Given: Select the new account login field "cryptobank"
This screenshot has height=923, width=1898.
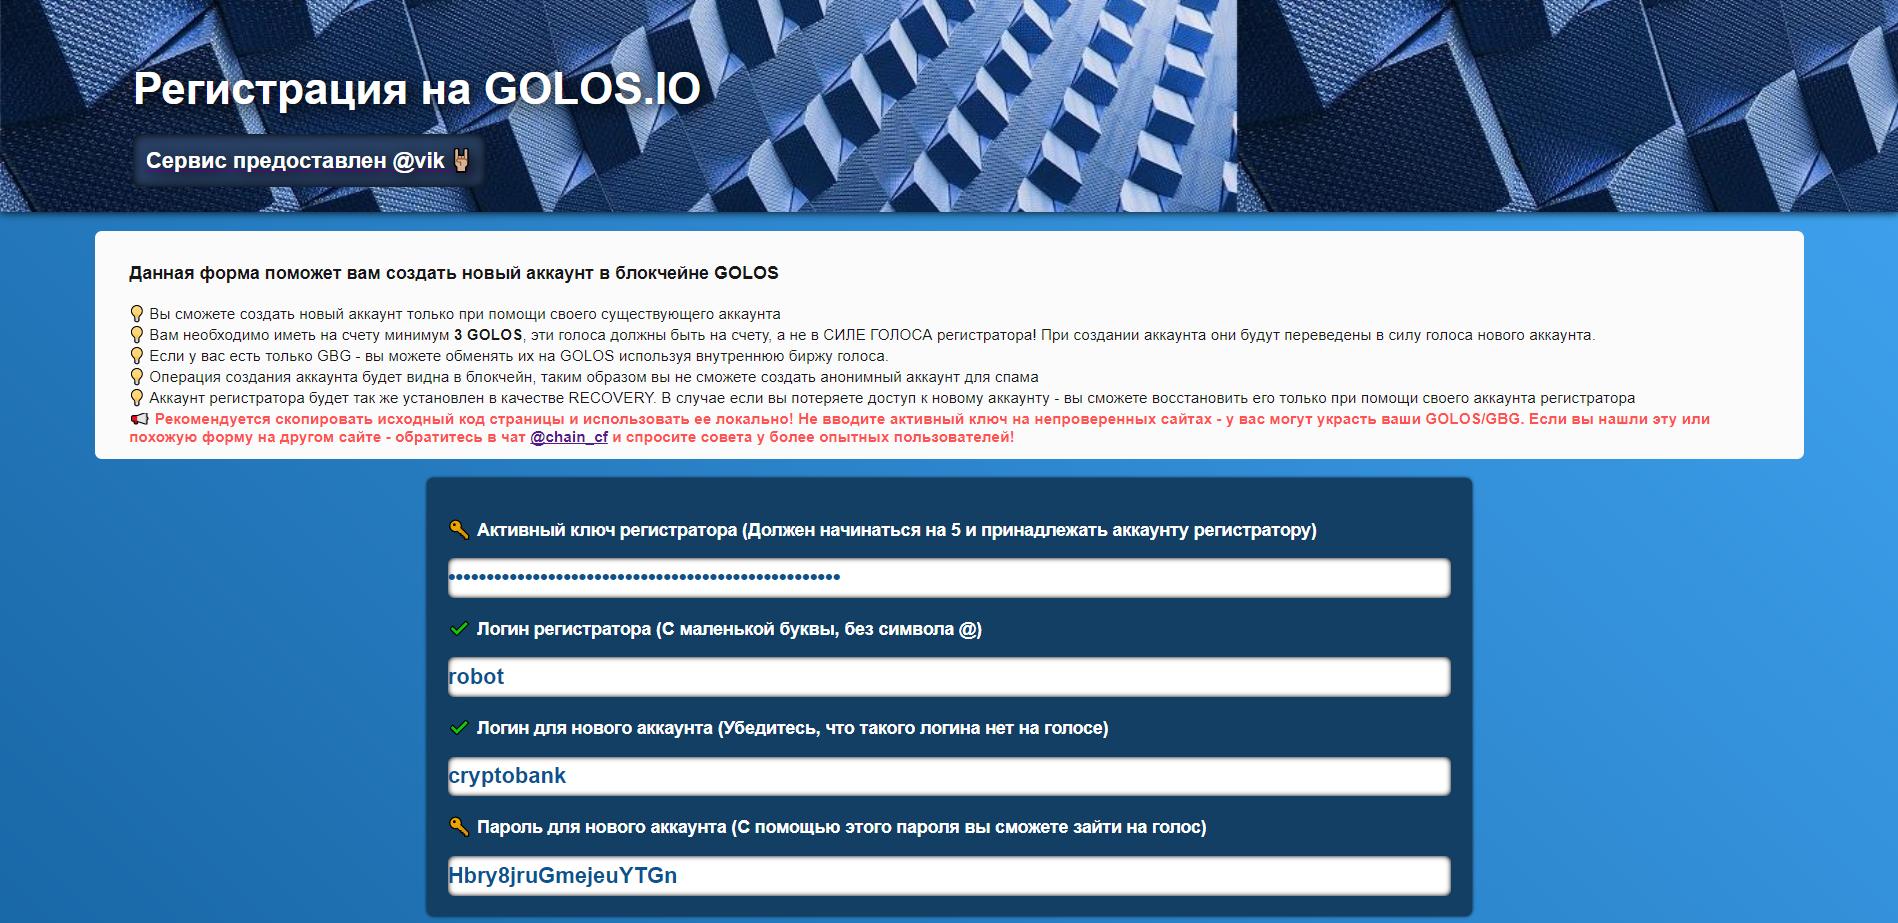Looking at the screenshot, I should tap(948, 776).
